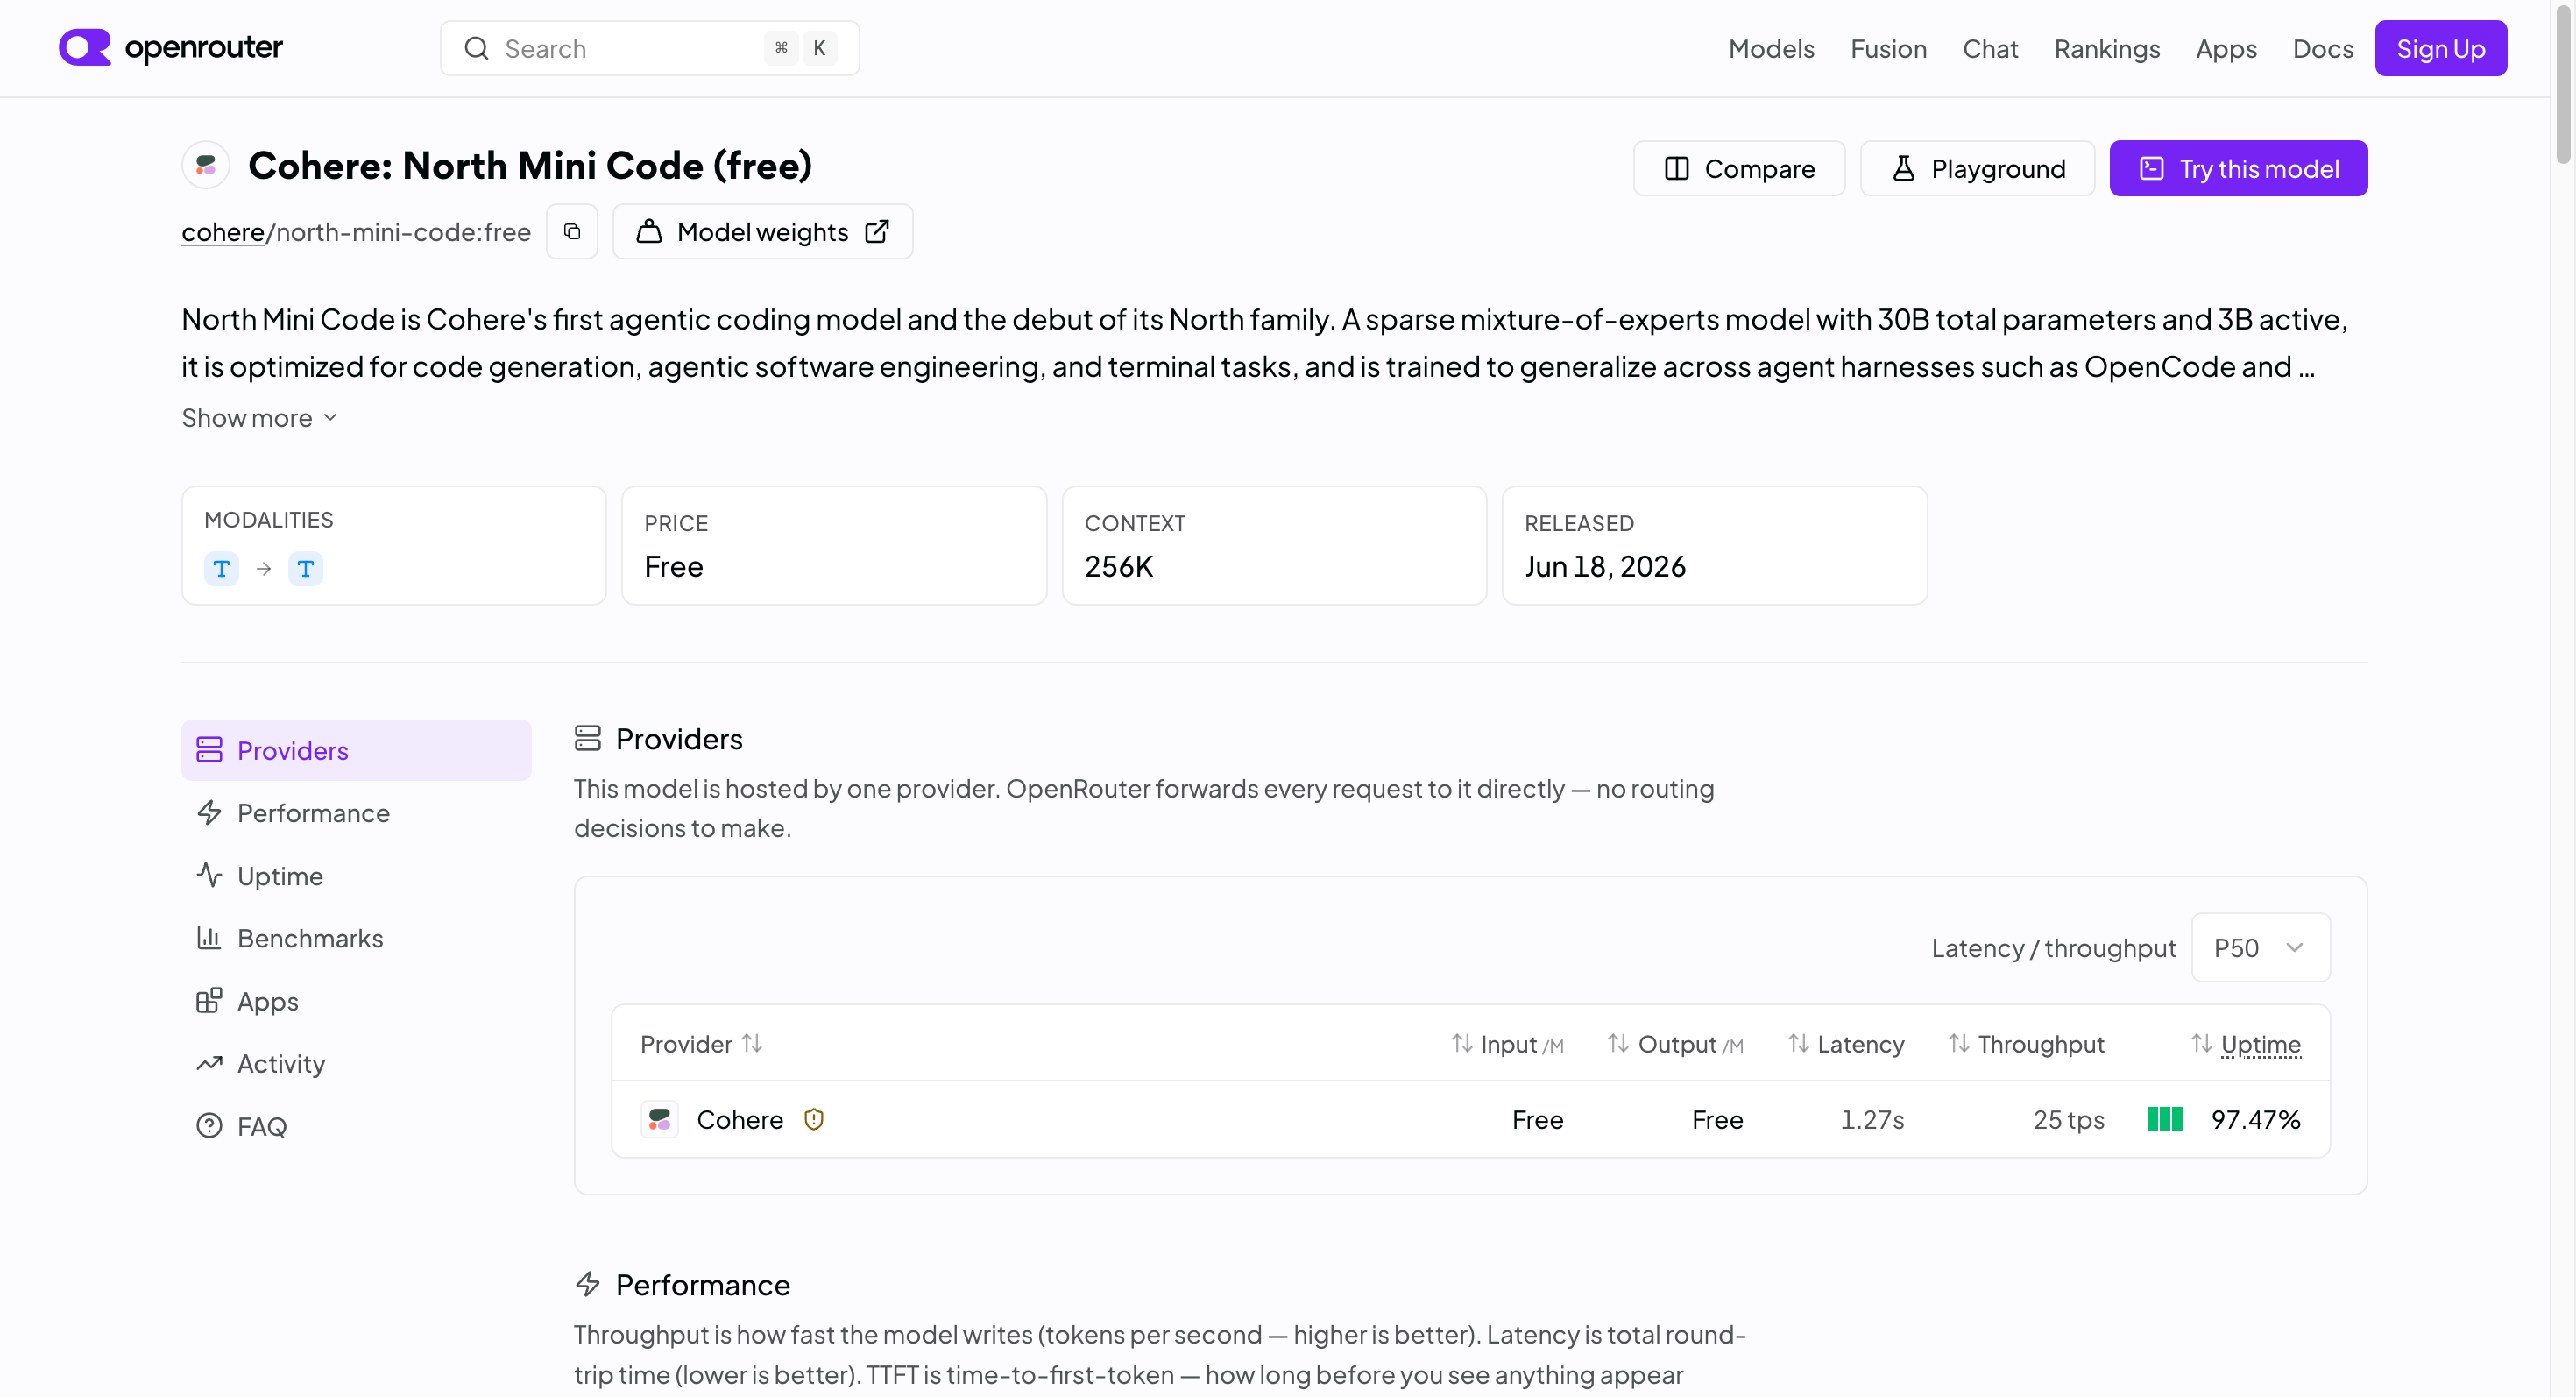Sort table by Throughput

point(2027,1044)
